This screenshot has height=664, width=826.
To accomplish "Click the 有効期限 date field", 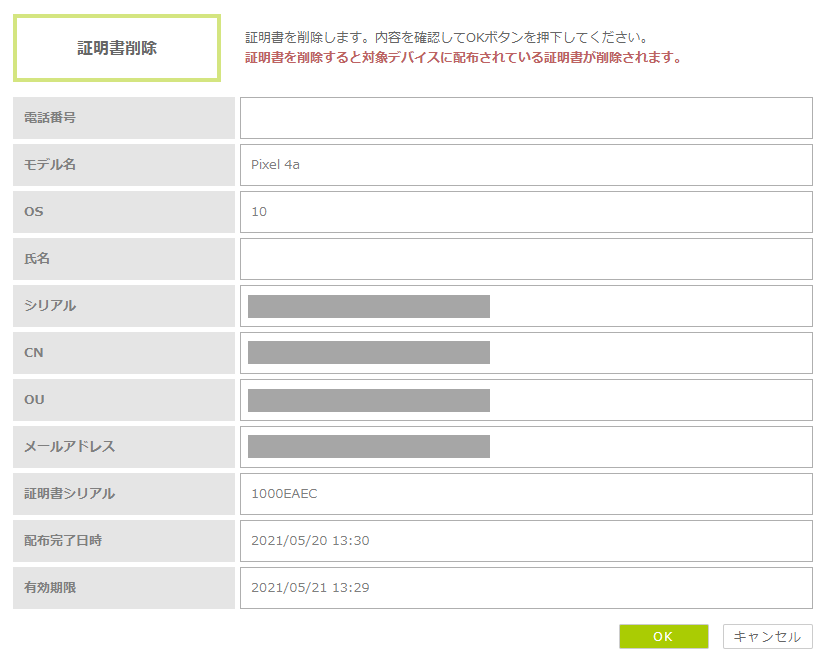I will [x=526, y=588].
